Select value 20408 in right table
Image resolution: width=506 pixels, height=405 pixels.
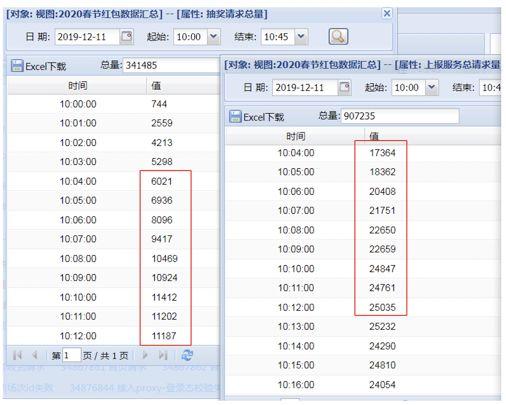(x=382, y=191)
